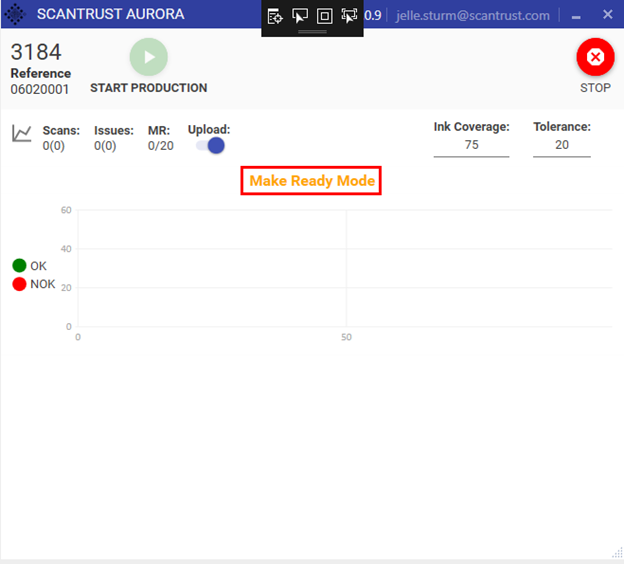The height and width of the screenshot is (564, 625).
Task: Select the region capture with cursor icon
Action: click(349, 16)
